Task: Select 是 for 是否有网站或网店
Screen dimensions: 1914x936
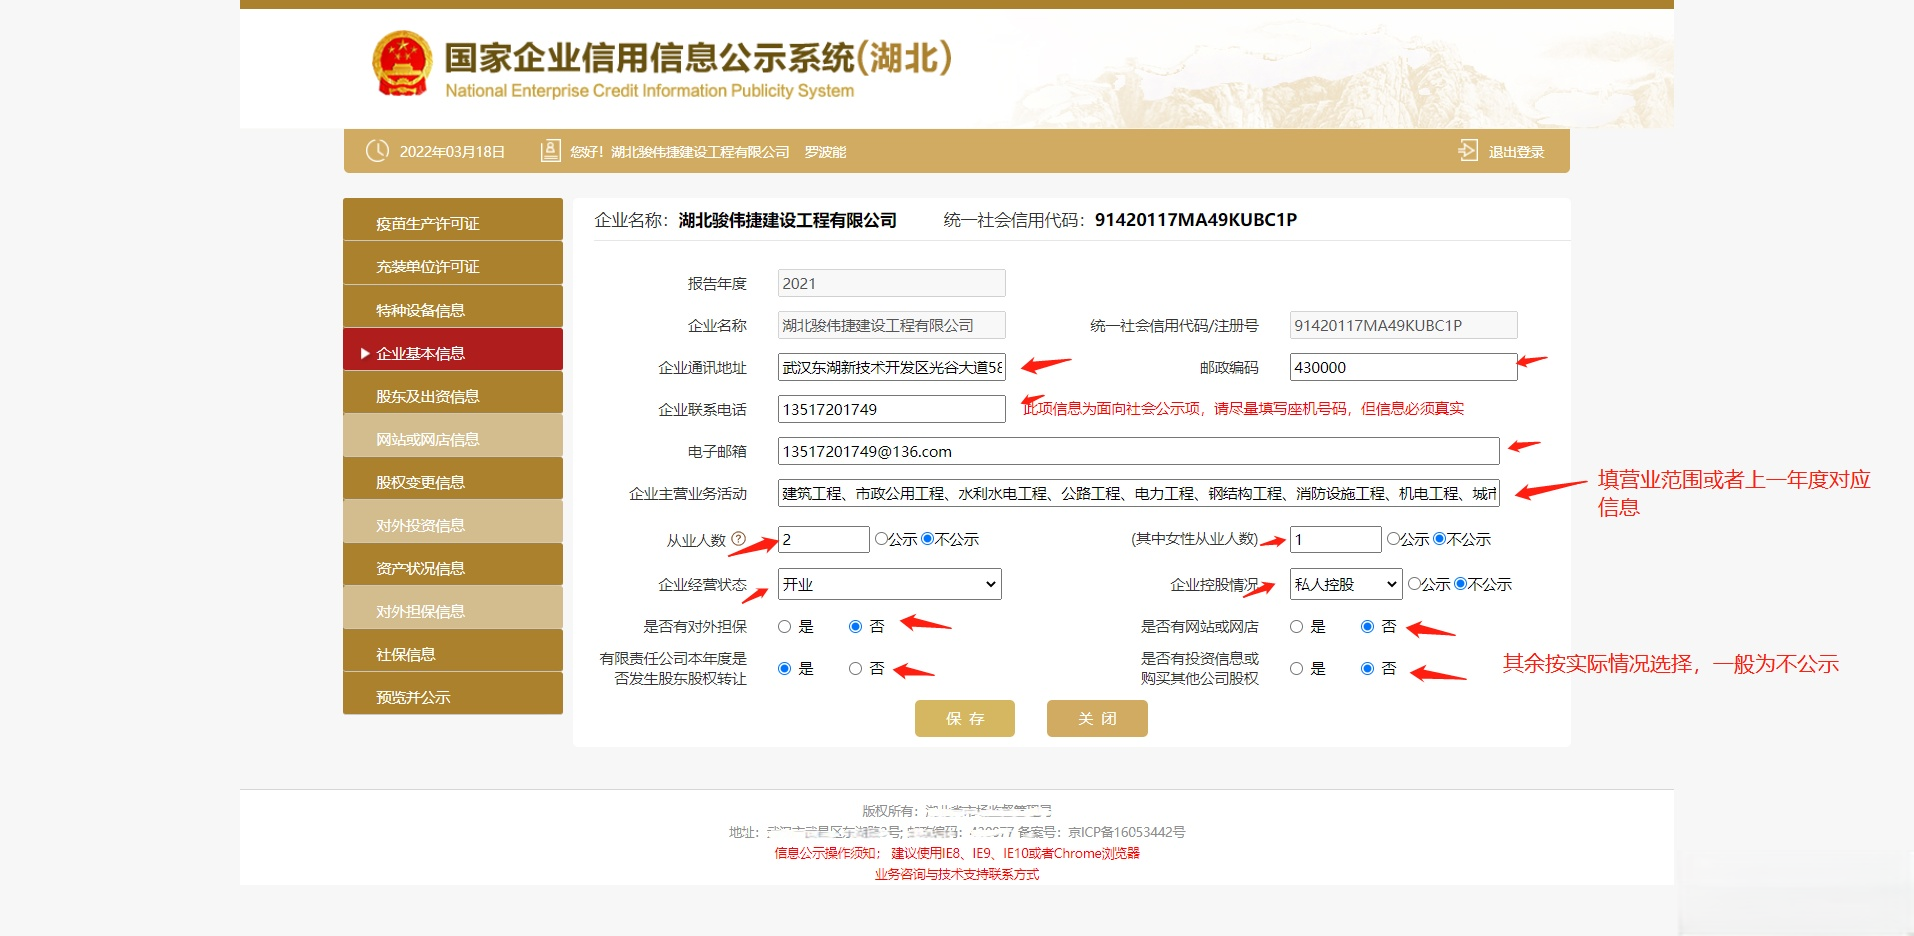Action: 1296,627
